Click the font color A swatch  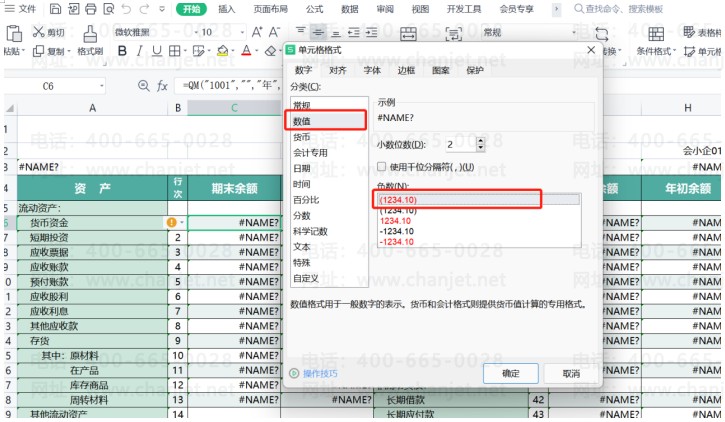(246, 51)
